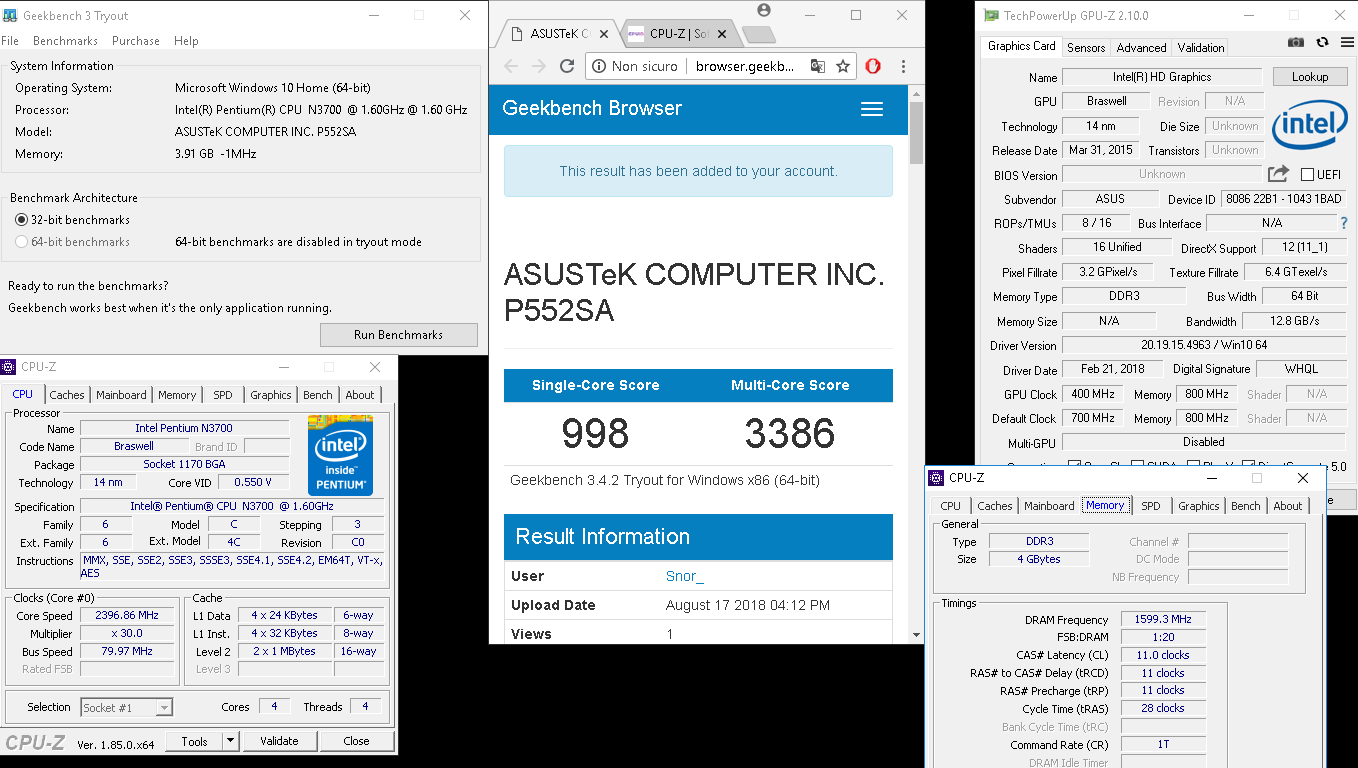Open the Help menu in Geekbench
1358x768 pixels.
186,41
